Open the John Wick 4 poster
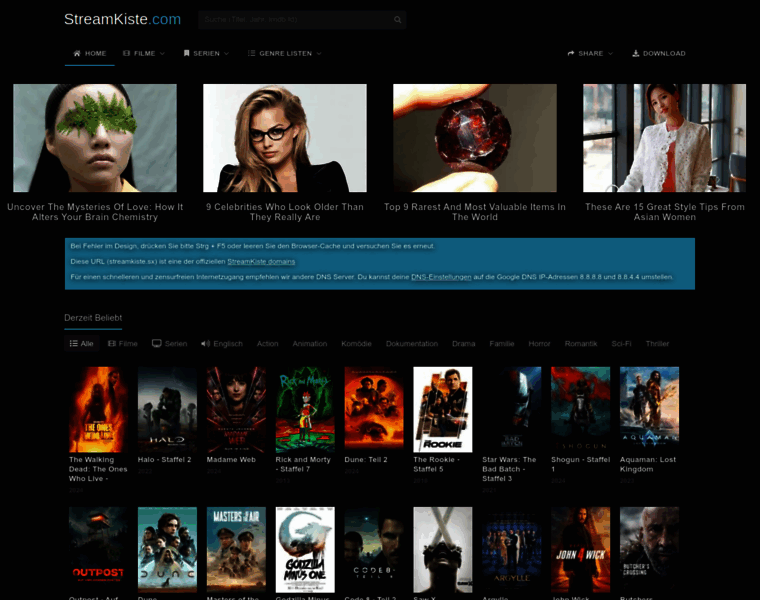Viewport: 760px width, 600px height. click(581, 550)
